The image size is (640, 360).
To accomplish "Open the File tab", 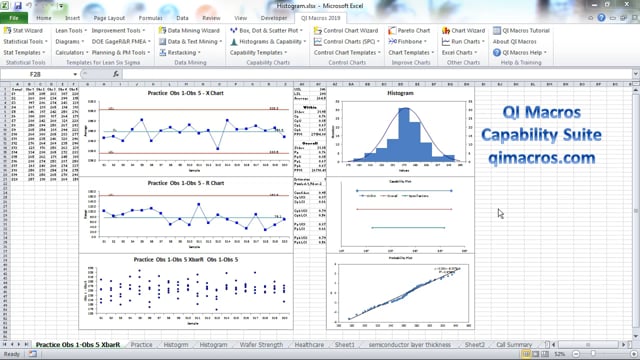I will pos(14,18).
